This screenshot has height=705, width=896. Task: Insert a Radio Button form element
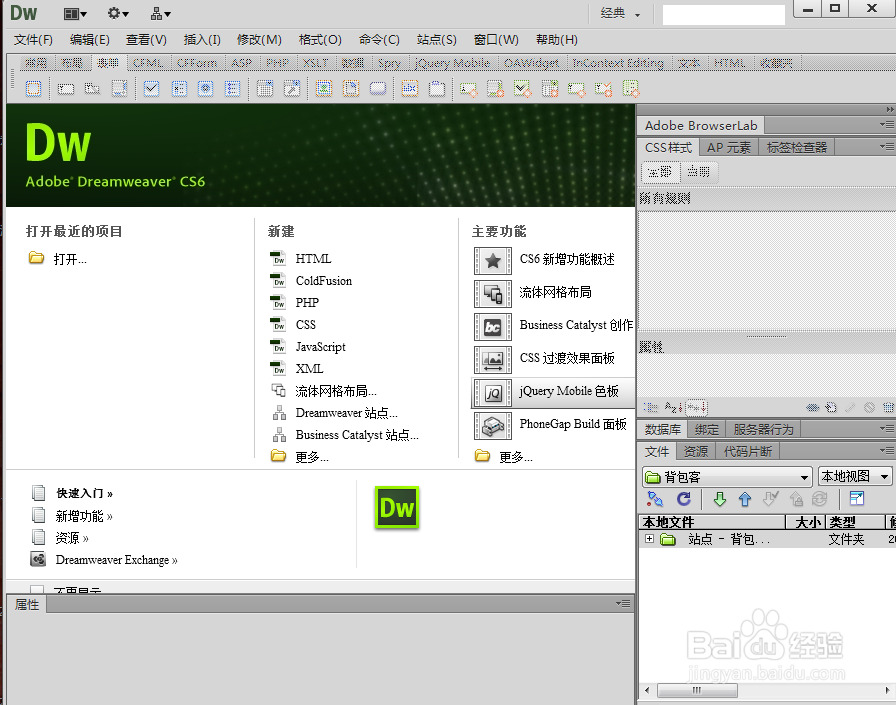point(206,89)
